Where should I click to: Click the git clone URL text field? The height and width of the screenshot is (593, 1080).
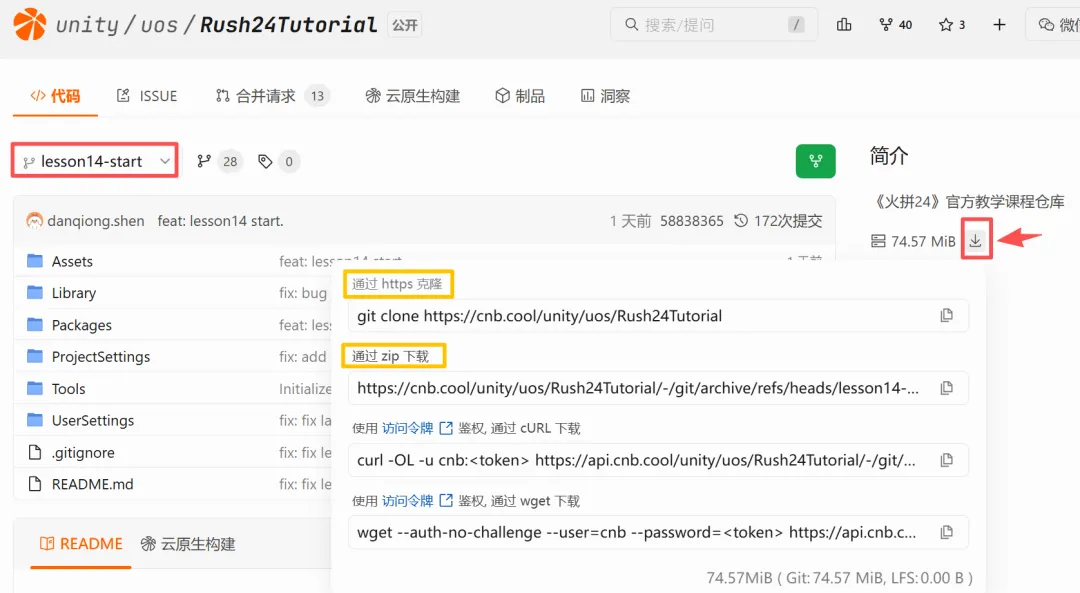point(658,315)
